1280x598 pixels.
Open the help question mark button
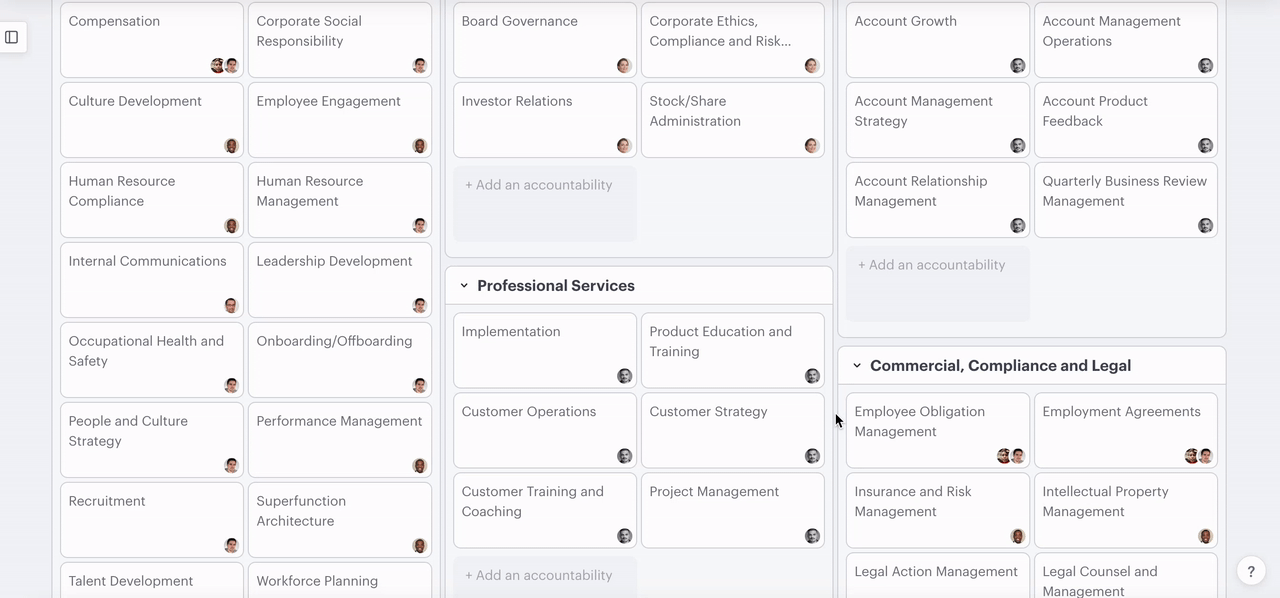point(1251,570)
